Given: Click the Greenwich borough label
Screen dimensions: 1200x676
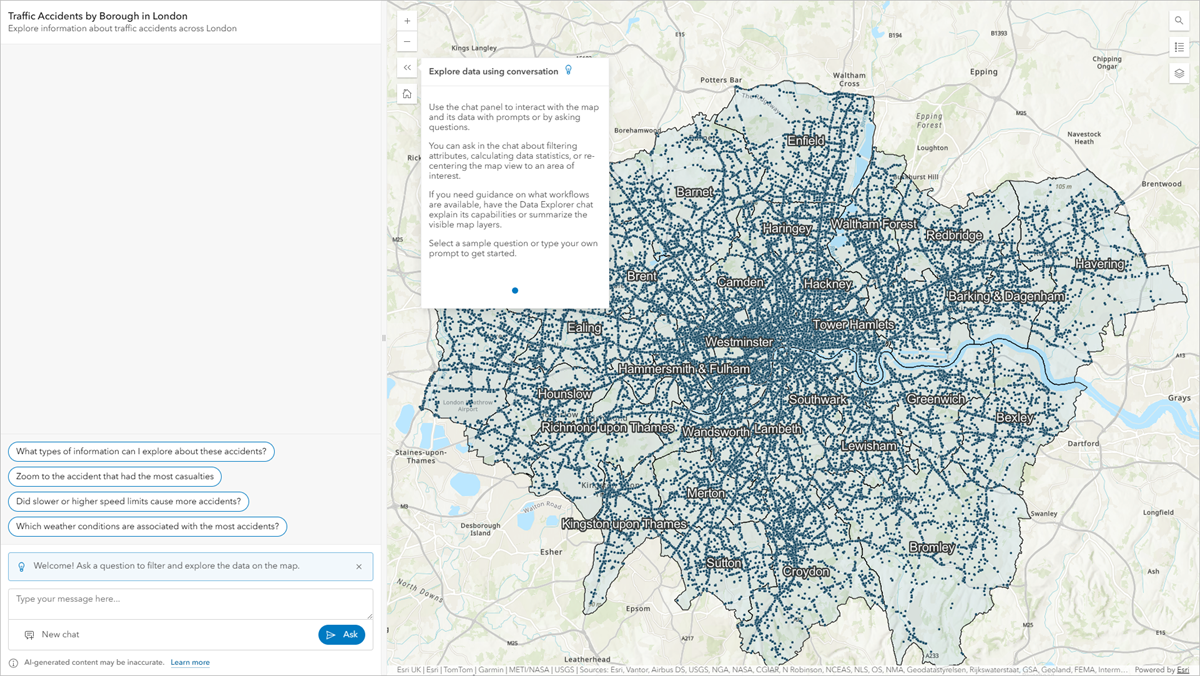Looking at the screenshot, I should click(x=936, y=399).
